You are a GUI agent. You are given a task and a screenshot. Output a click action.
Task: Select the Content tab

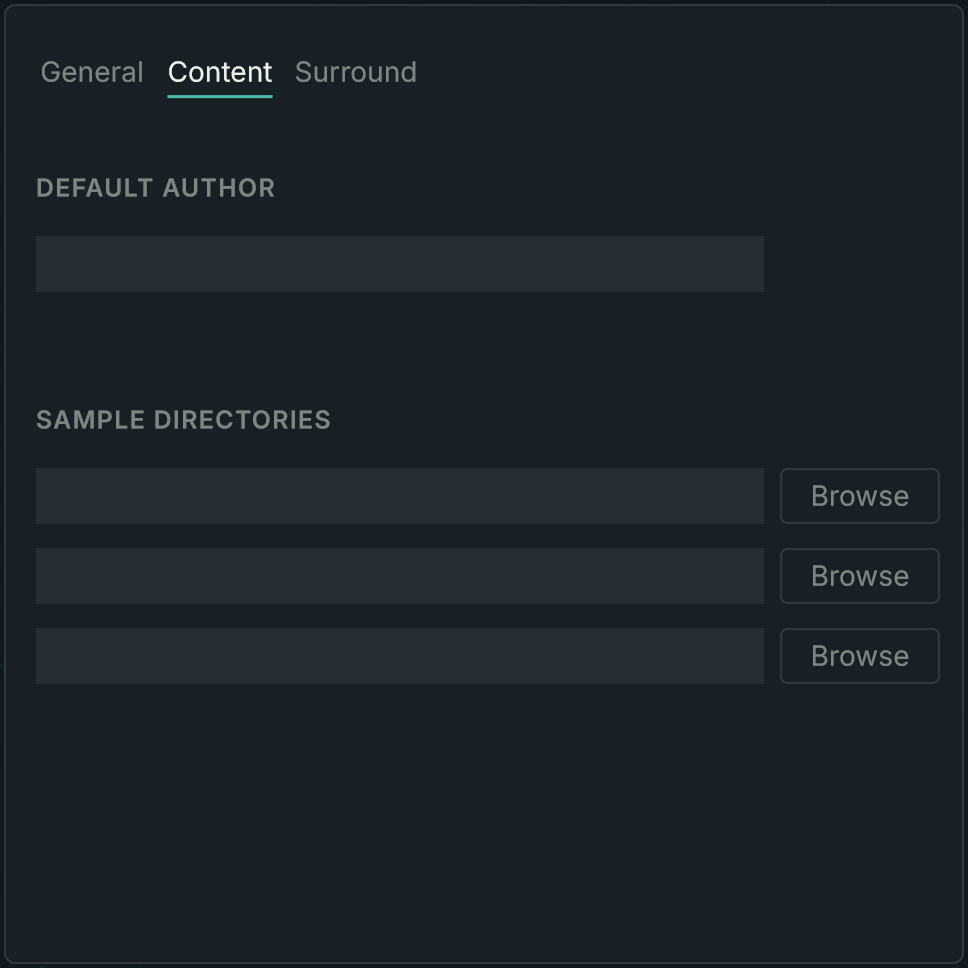click(220, 72)
